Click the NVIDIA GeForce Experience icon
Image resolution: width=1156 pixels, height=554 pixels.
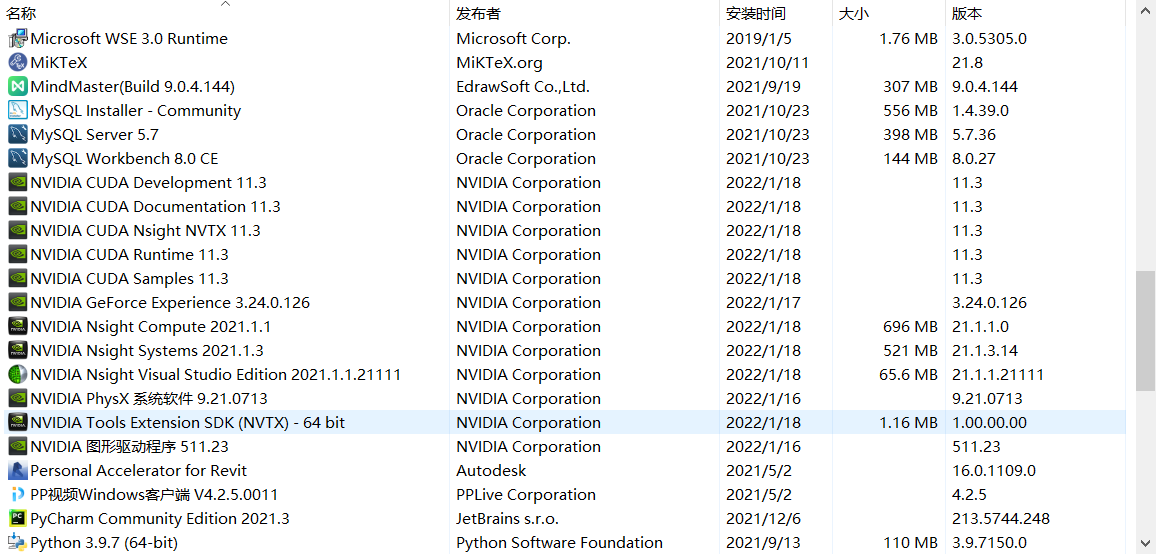pos(18,302)
